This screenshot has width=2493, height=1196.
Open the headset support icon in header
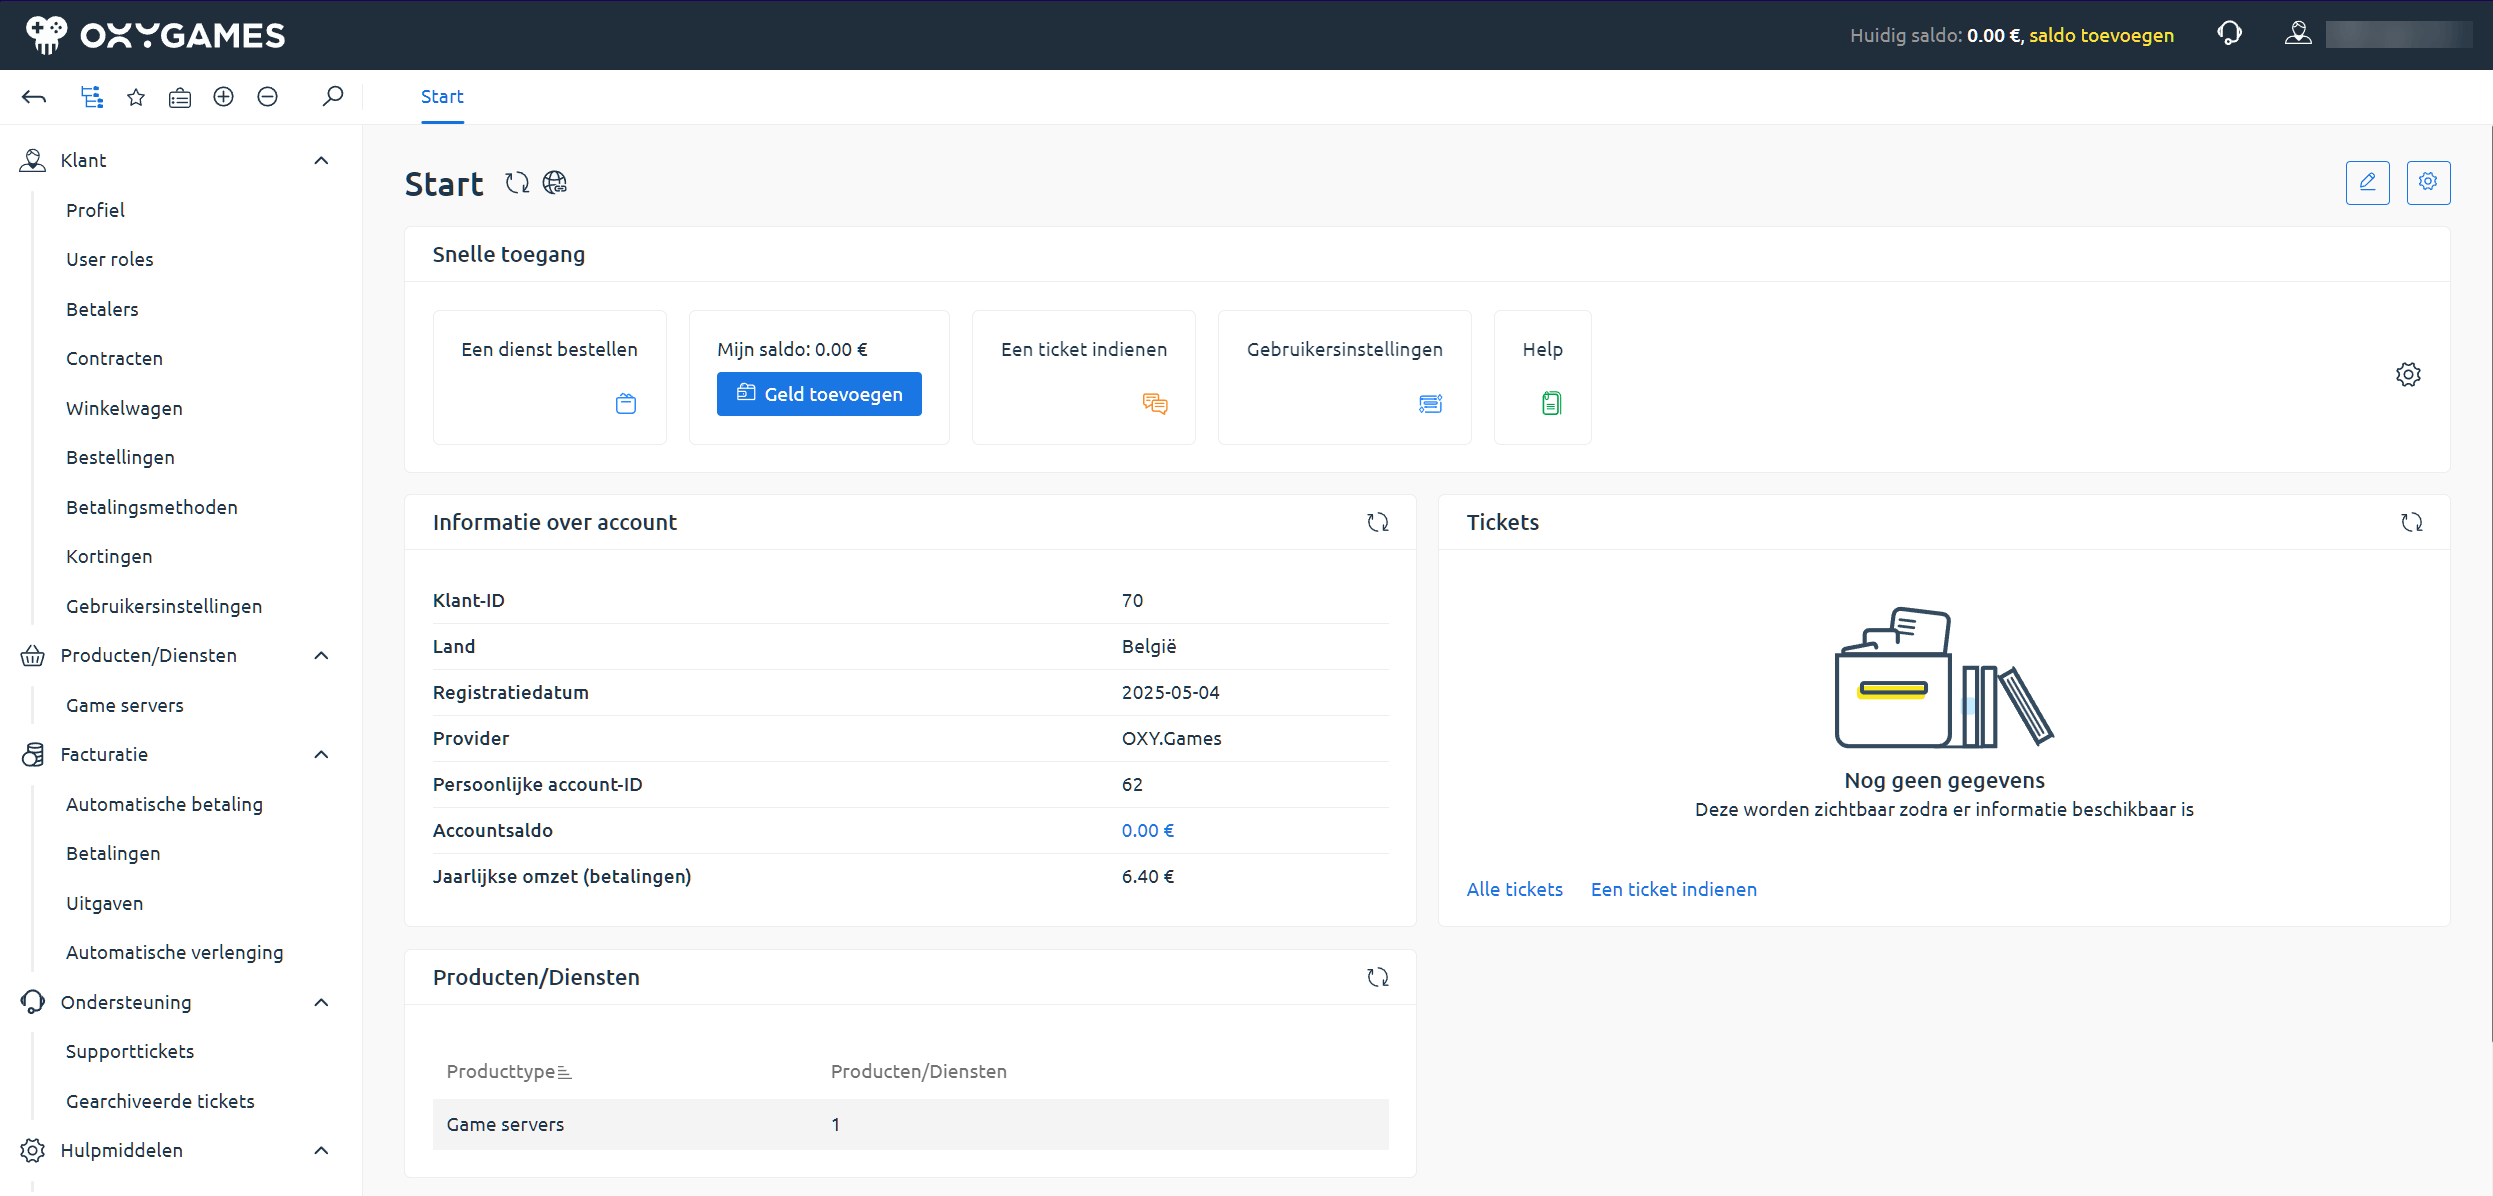pos(2230,33)
